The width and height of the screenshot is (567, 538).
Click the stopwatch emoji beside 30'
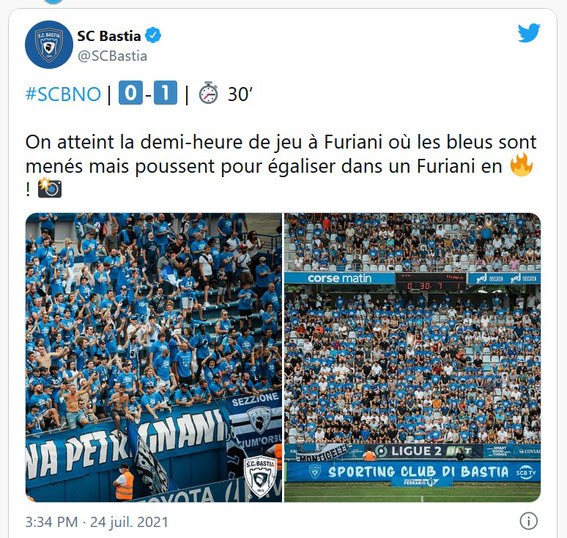pos(208,93)
